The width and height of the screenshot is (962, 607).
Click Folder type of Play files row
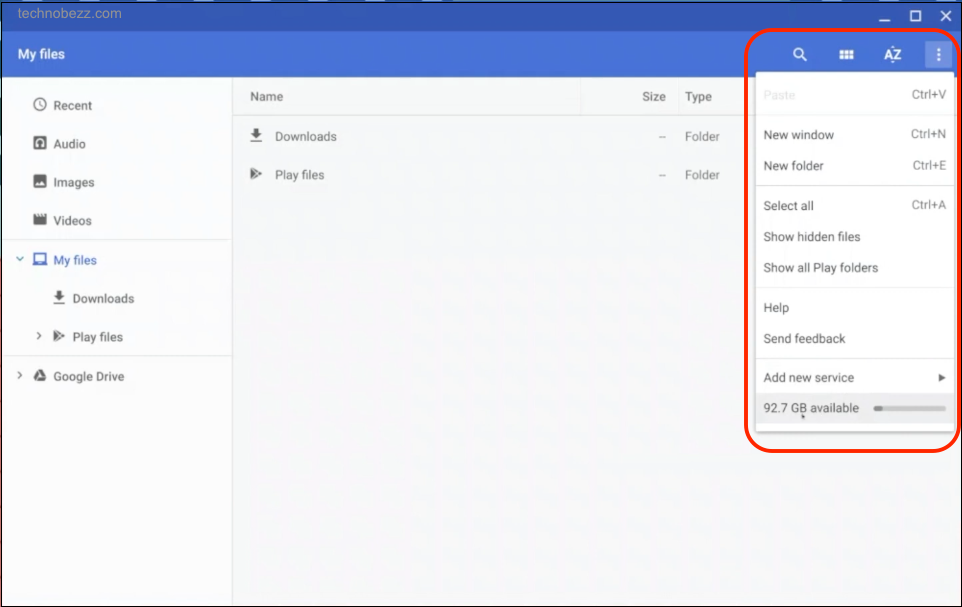(x=702, y=175)
